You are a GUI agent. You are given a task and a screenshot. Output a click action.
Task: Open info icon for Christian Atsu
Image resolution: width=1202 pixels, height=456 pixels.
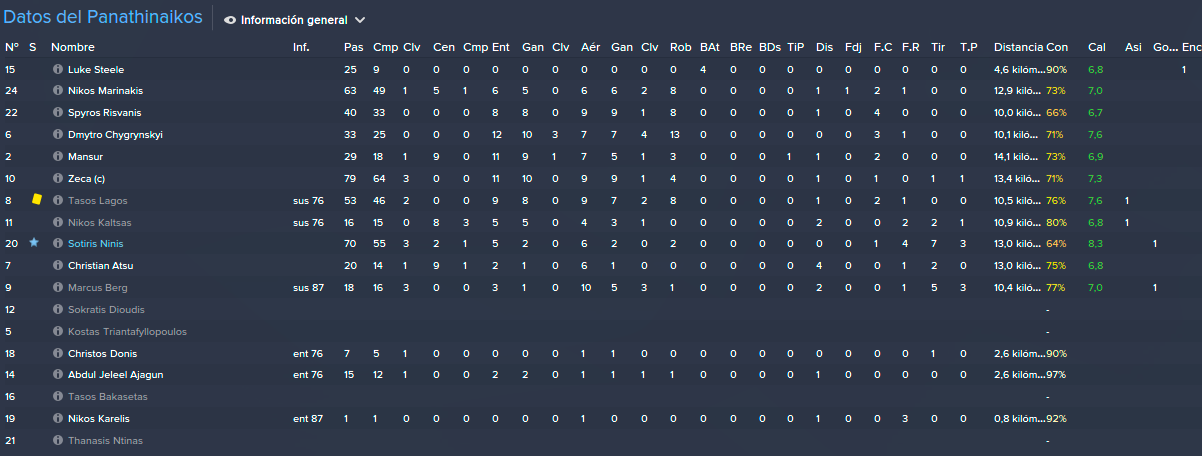[x=57, y=266]
